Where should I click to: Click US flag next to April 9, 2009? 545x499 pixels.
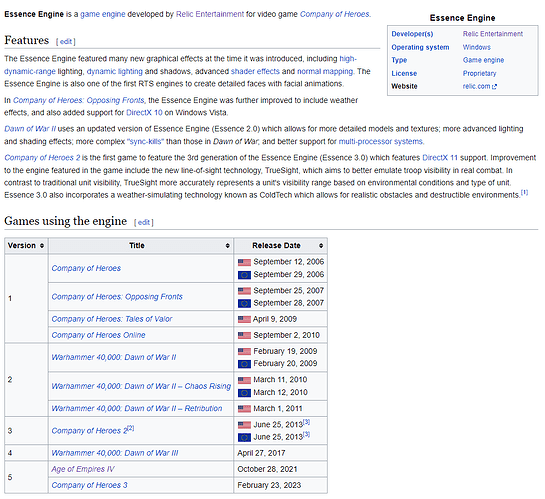pos(244,319)
